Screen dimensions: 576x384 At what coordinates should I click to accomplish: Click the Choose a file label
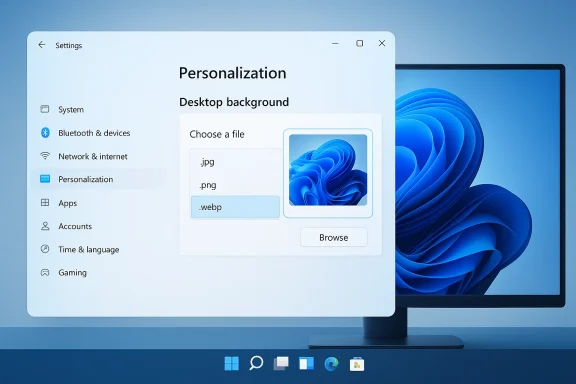pos(217,134)
